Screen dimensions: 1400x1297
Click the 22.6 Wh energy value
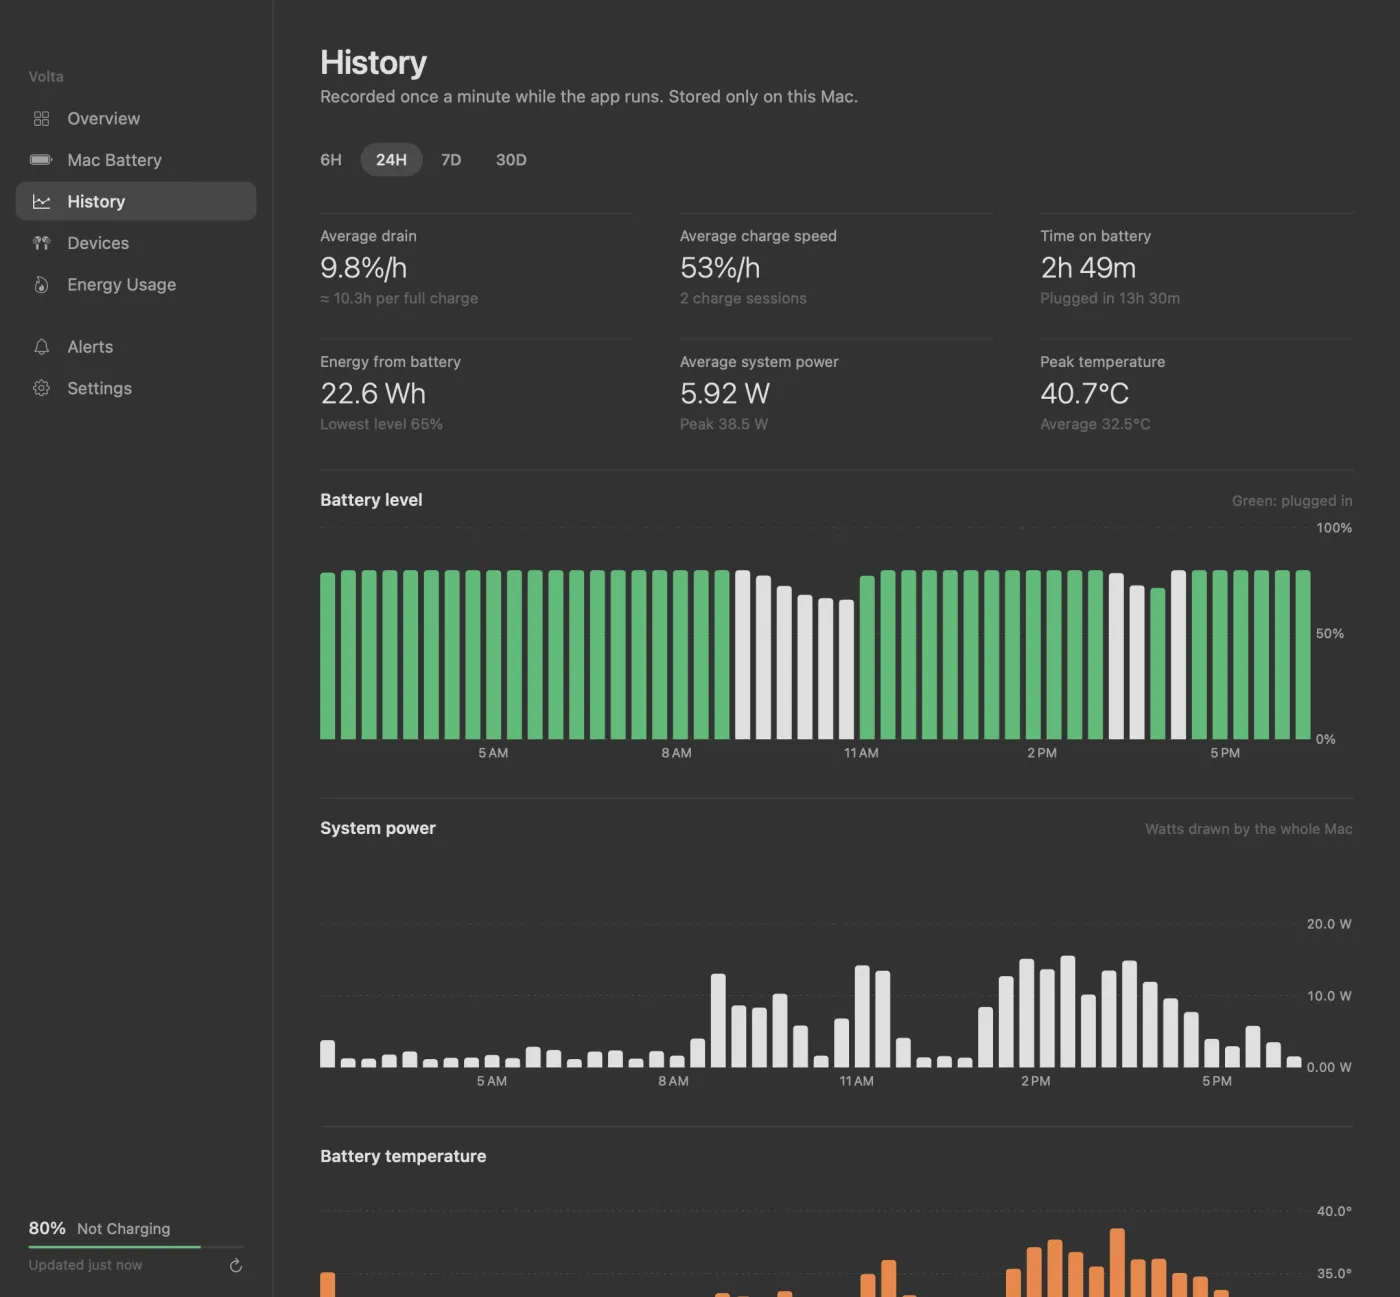[x=373, y=394]
